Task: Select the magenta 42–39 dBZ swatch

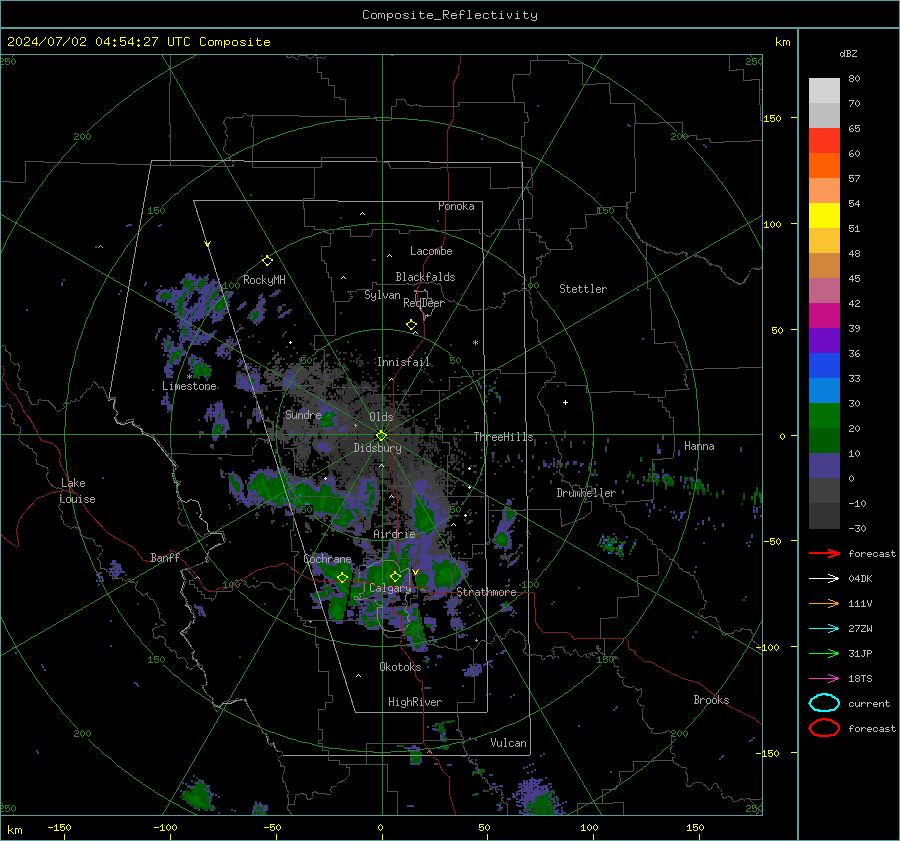Action: point(824,316)
